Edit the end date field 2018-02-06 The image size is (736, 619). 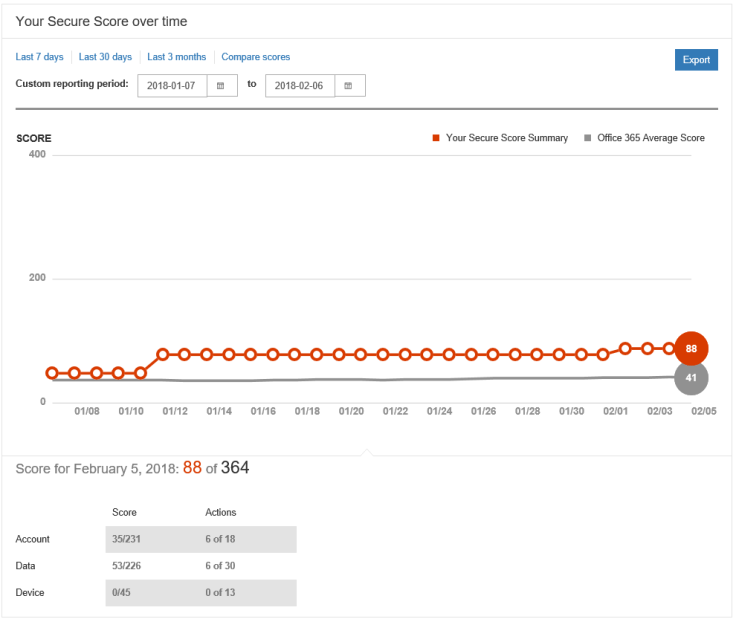tap(299, 86)
